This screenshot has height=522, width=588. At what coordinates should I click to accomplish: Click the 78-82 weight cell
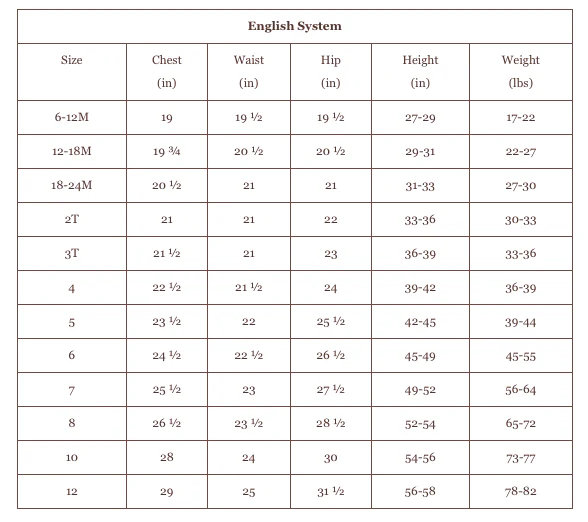point(520,492)
